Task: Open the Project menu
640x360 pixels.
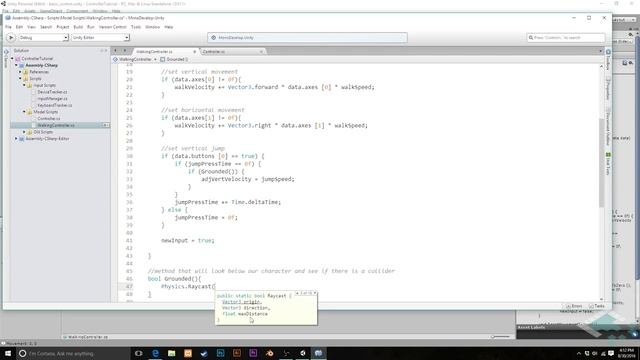Action: [x=62, y=27]
